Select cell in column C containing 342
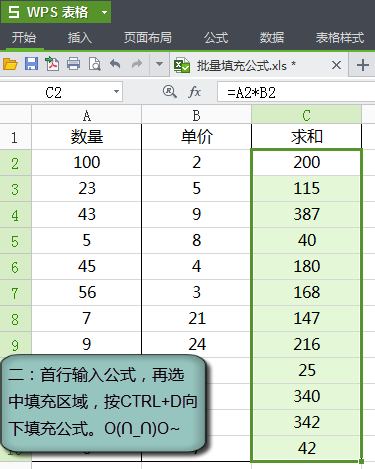The width and height of the screenshot is (375, 469). 306,423
